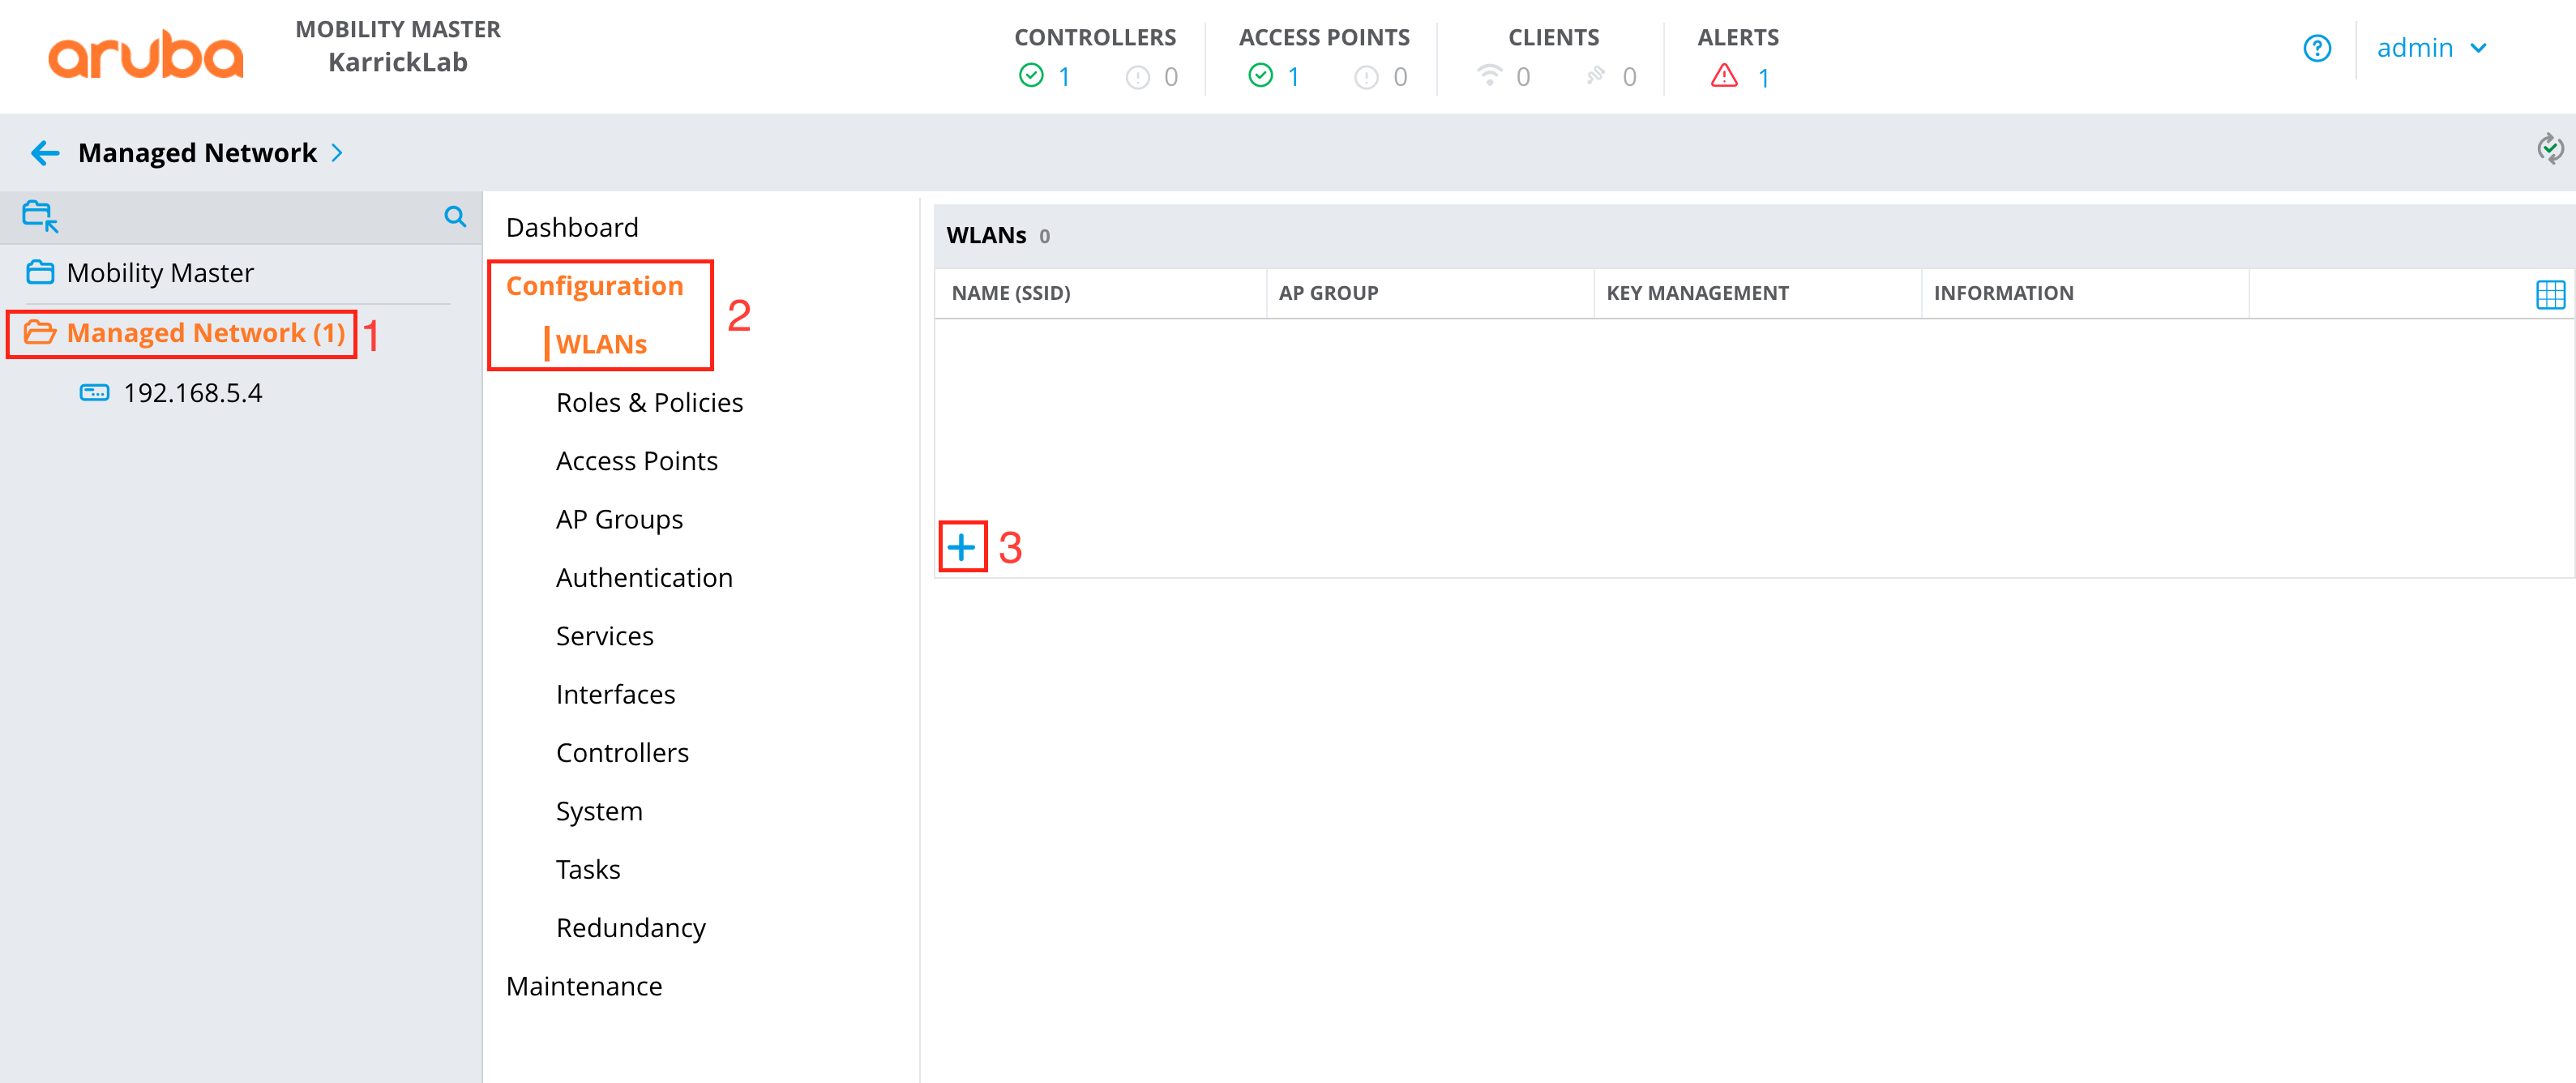
Task: Click the plus icon to add WLAN
Action: click(961, 547)
